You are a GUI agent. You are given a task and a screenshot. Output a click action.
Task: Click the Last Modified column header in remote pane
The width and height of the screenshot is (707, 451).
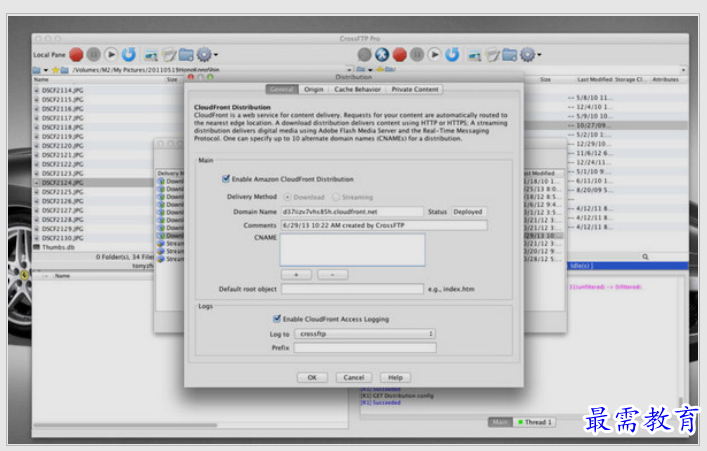point(595,79)
